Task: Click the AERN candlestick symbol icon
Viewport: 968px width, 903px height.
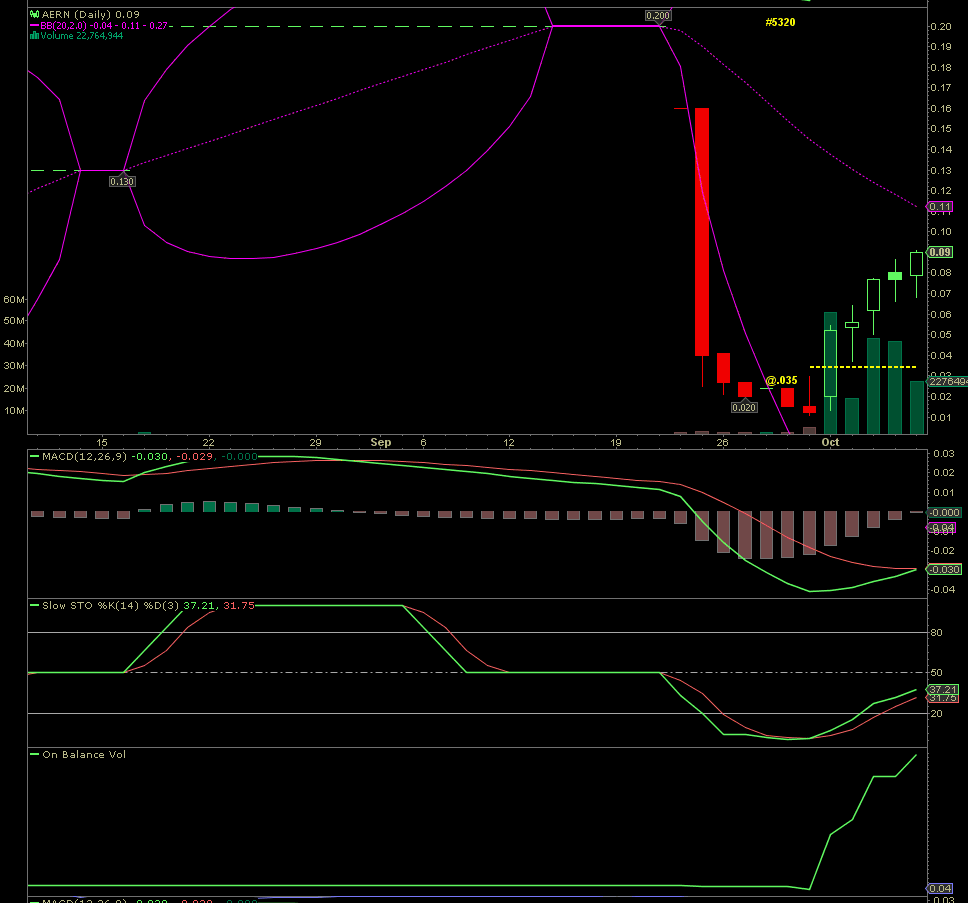Action: [x=35, y=14]
